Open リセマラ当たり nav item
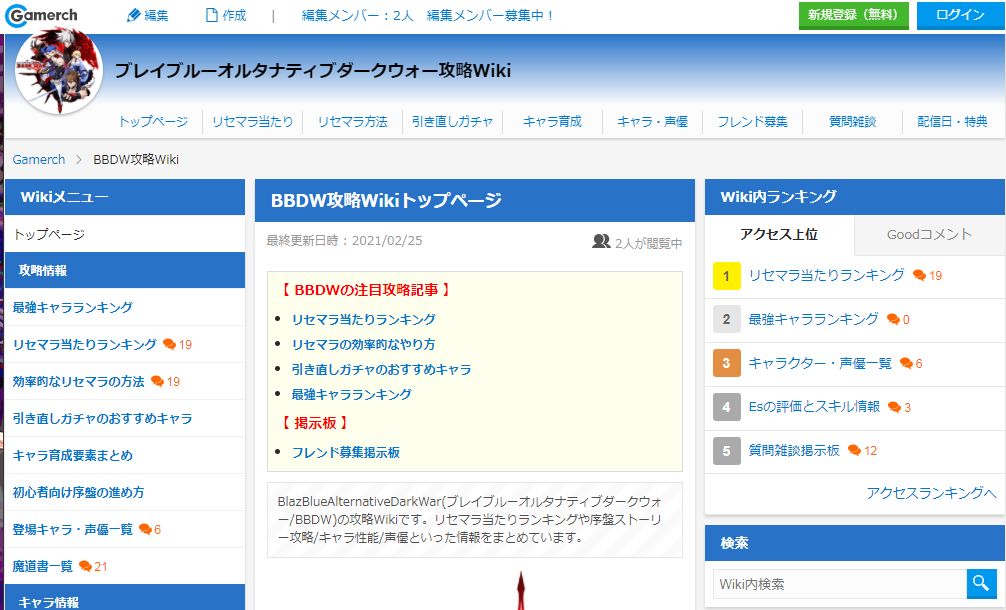The width and height of the screenshot is (1006, 610). (x=252, y=121)
